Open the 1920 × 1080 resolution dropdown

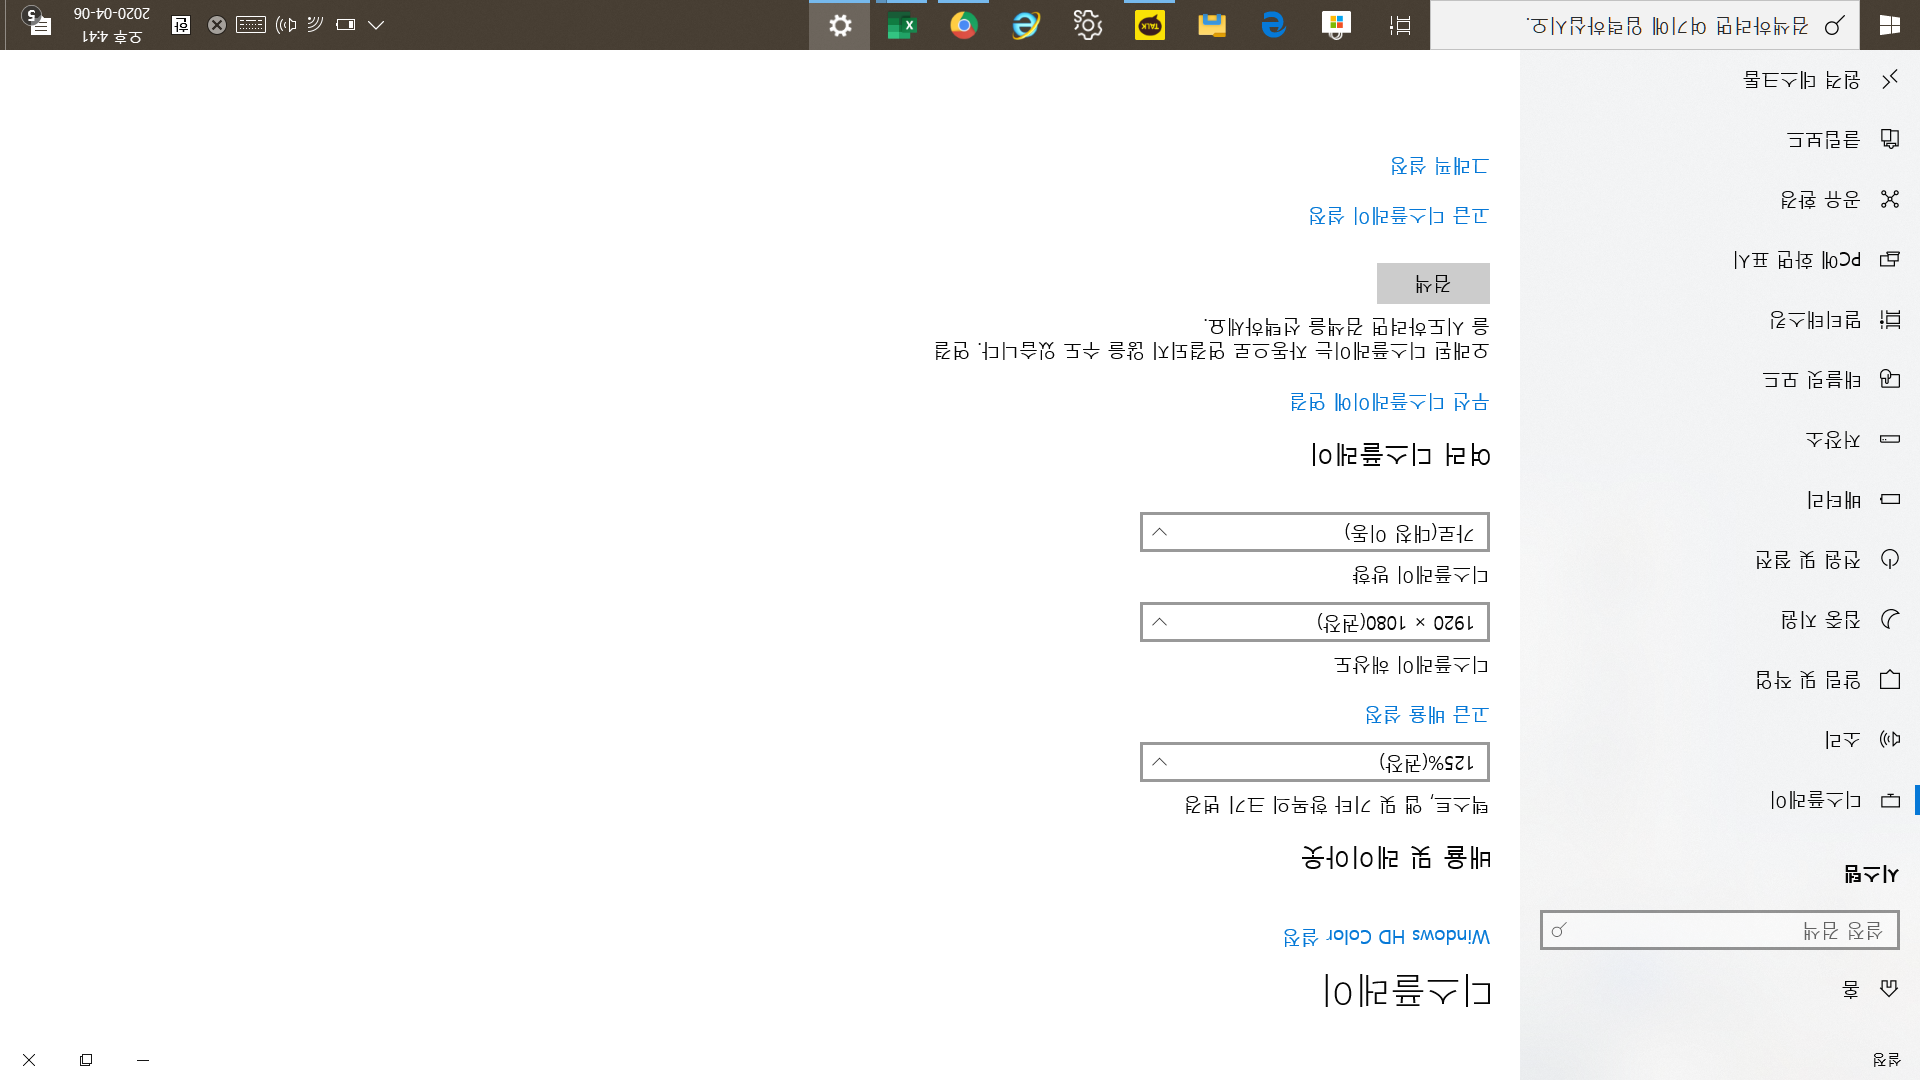pyautogui.click(x=1314, y=622)
